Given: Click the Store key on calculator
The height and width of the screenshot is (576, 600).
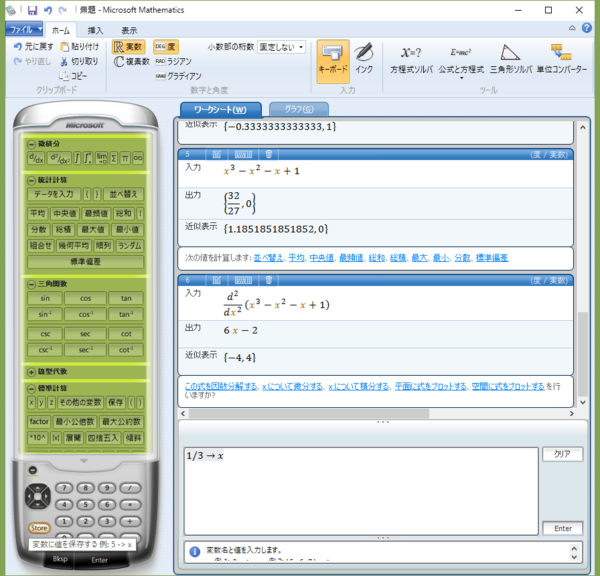Looking at the screenshot, I should point(39,528).
